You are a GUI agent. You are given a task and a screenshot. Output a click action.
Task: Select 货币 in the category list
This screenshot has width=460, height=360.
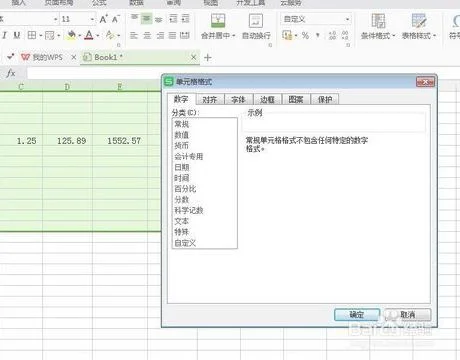182,146
